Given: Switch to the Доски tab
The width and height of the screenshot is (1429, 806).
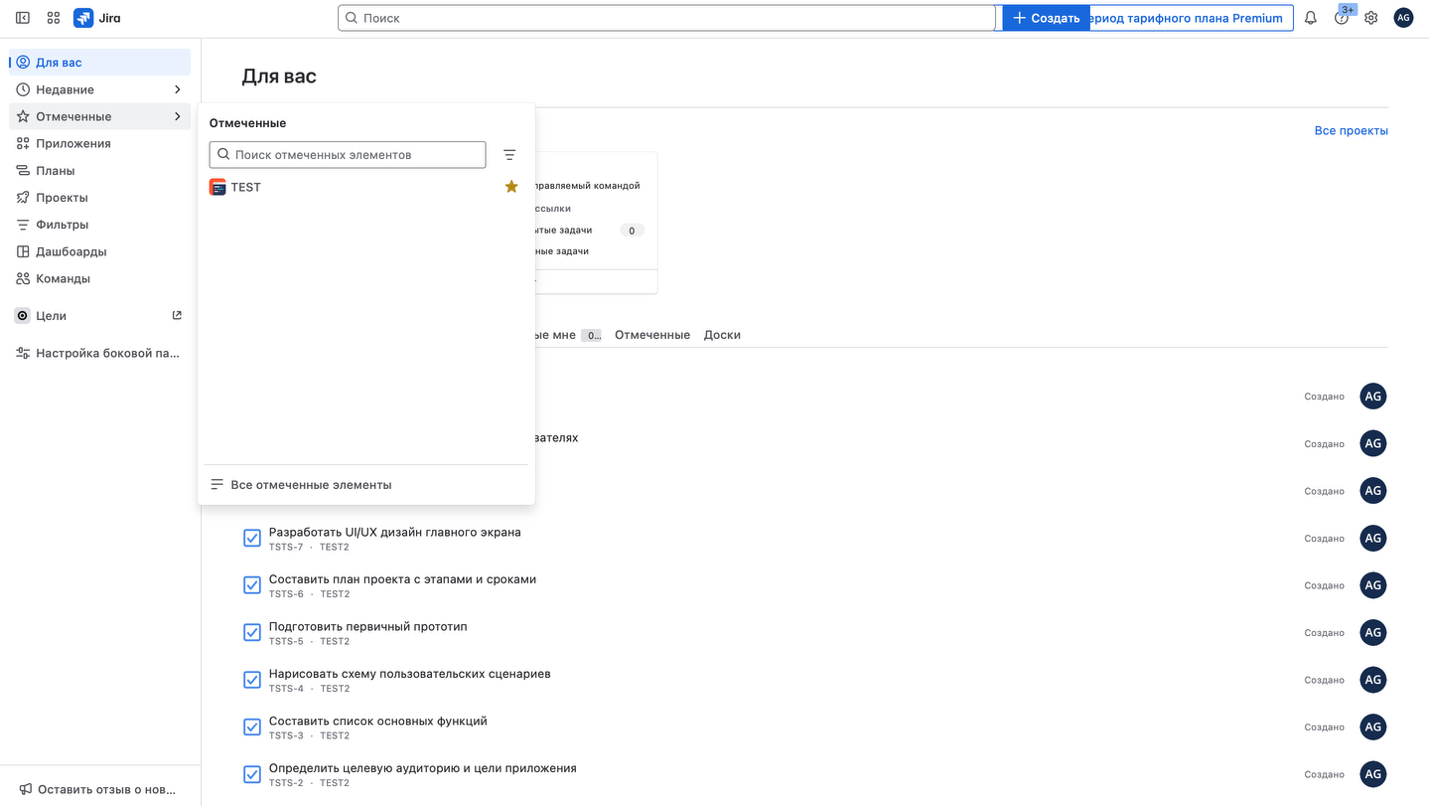Looking at the screenshot, I should (721, 335).
